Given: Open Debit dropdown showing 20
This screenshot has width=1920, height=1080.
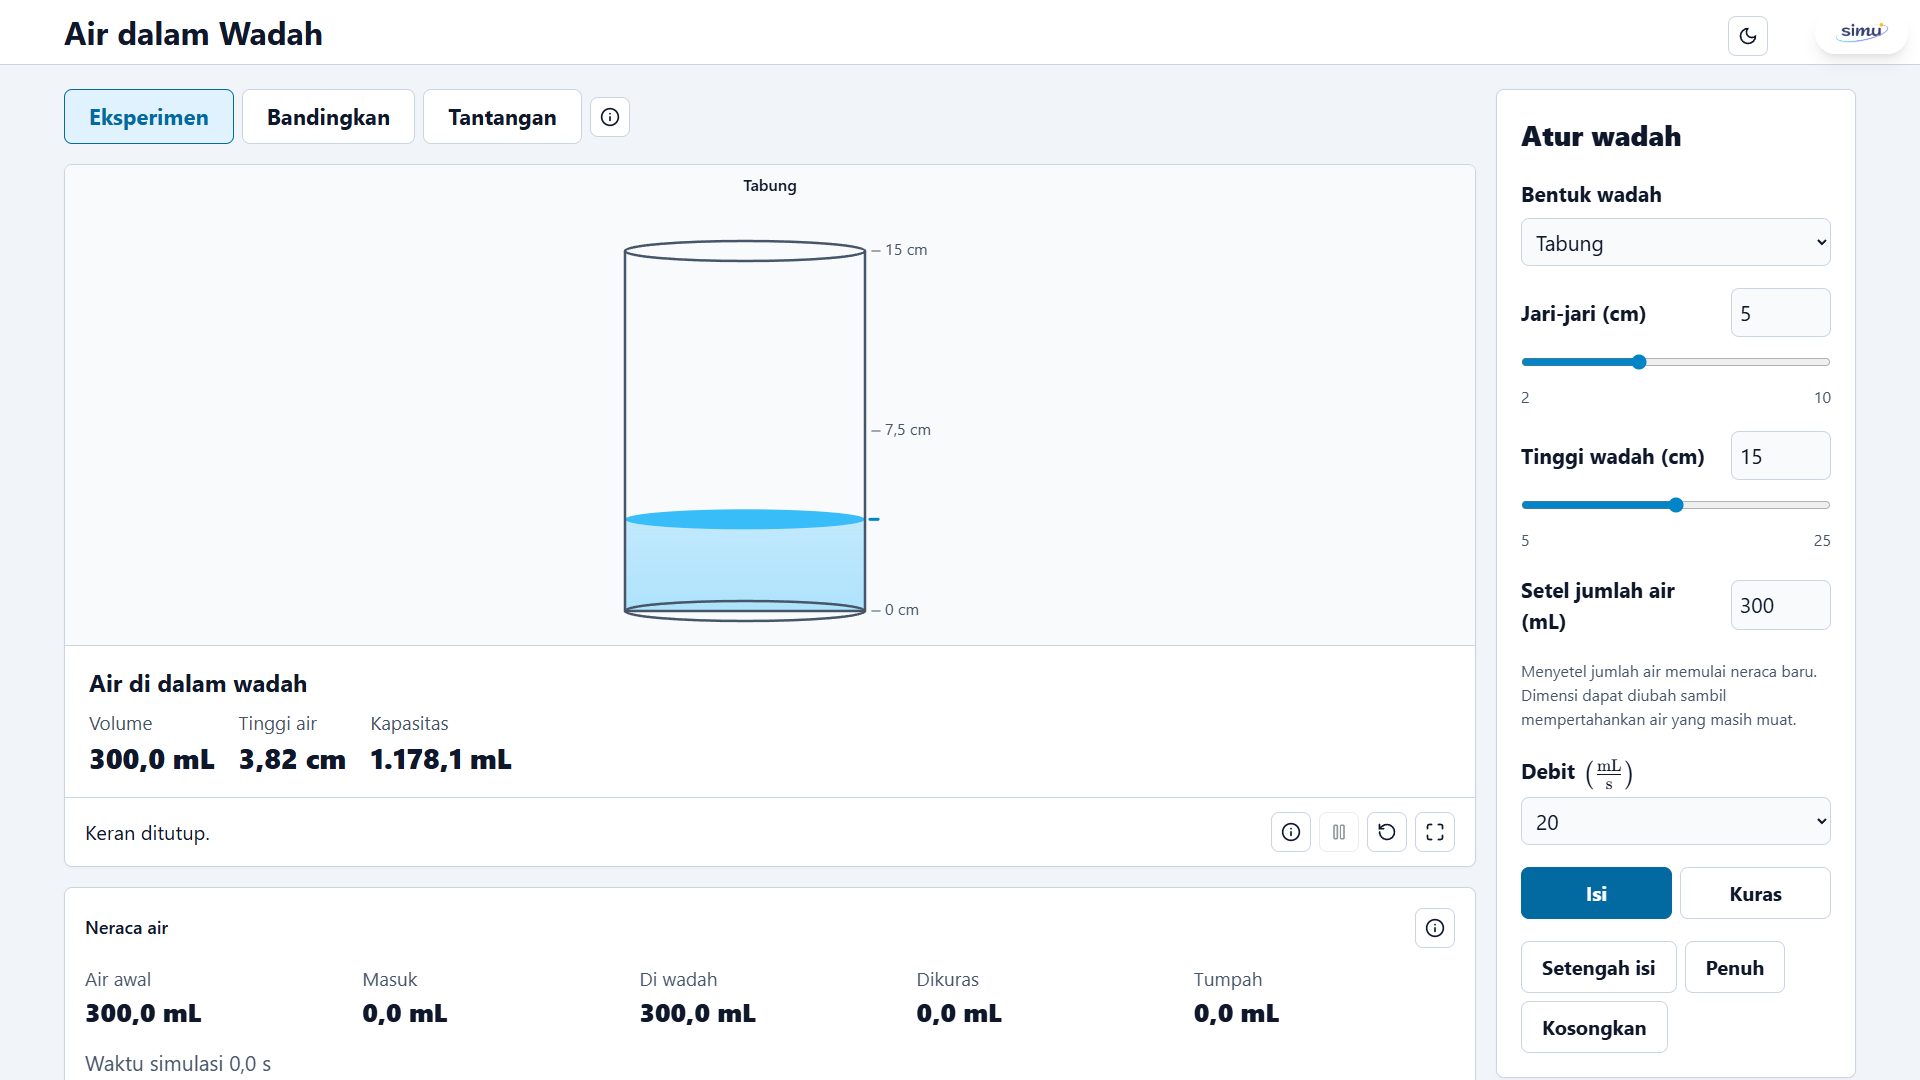Looking at the screenshot, I should (1676, 822).
